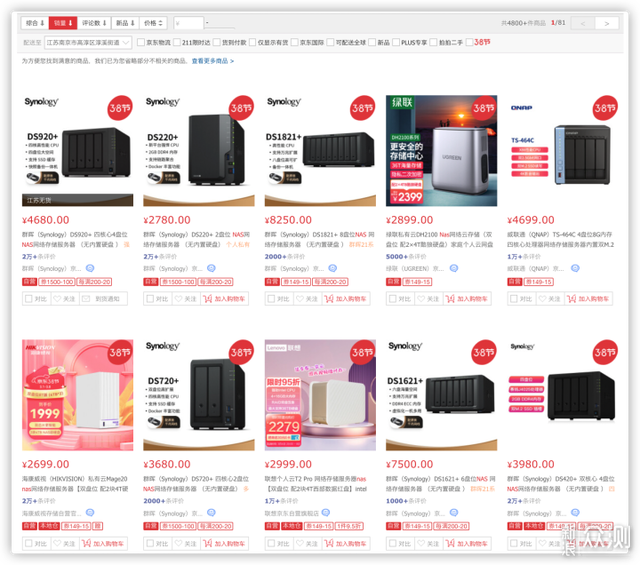The width and height of the screenshot is (640, 565).
Task: Go to next results page
Action: click(607, 23)
